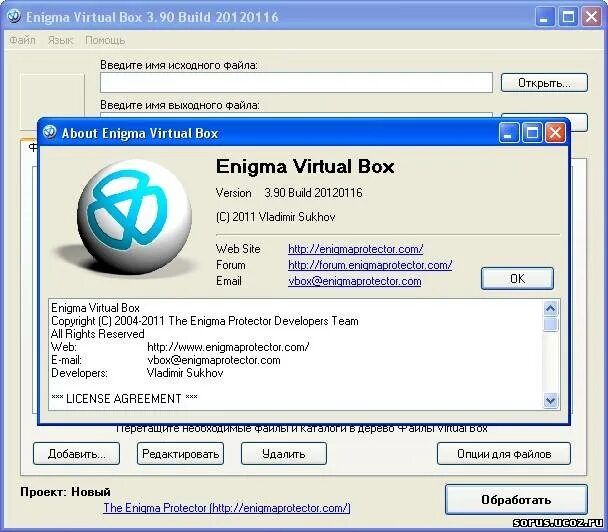608x532 pixels.
Task: Click the Удалить button
Action: [x=284, y=453]
